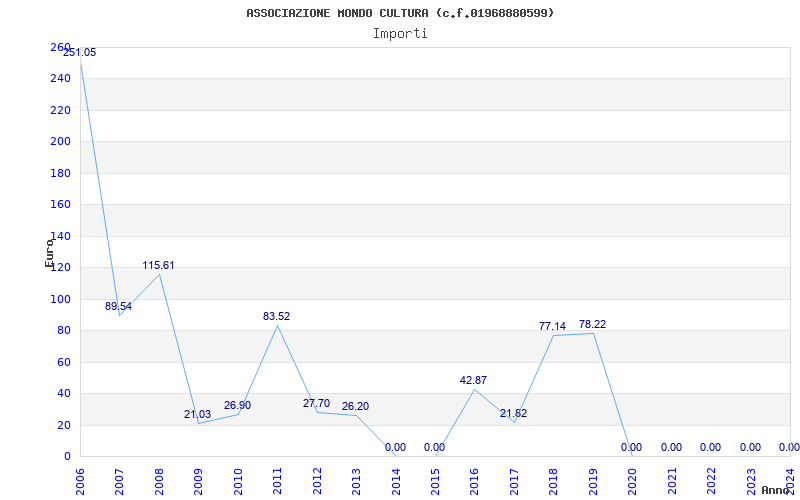Click the 2022 year tick label
Screen dimensions: 800x500
pyautogui.click(x=711, y=483)
